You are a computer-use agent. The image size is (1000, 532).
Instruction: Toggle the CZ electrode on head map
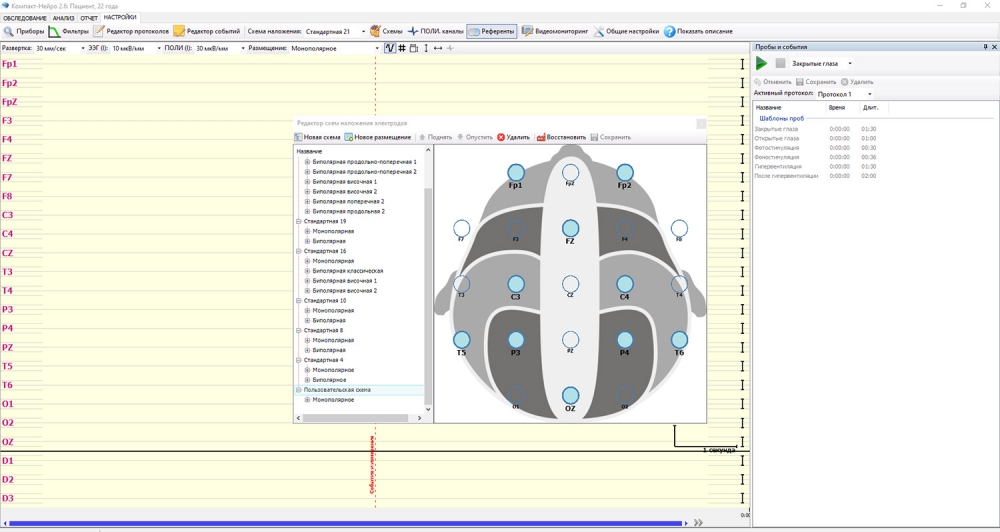(570, 285)
